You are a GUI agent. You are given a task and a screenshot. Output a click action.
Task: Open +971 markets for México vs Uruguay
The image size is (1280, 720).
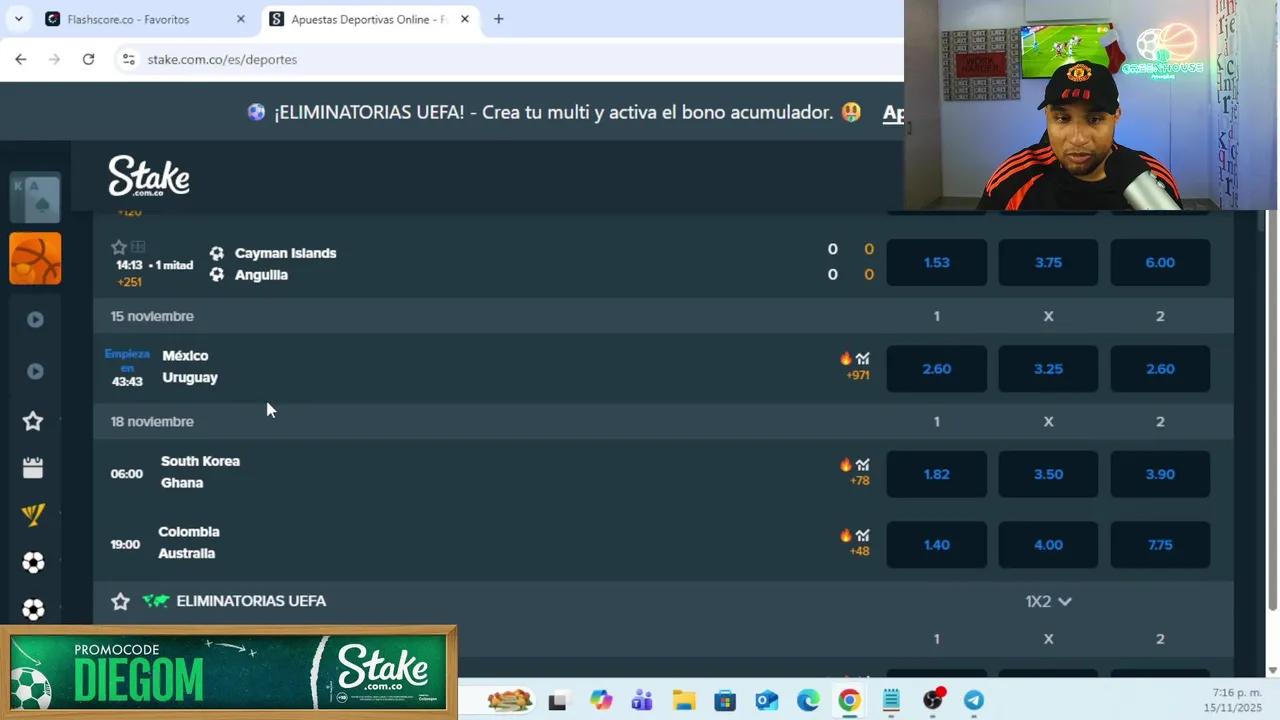click(x=858, y=376)
